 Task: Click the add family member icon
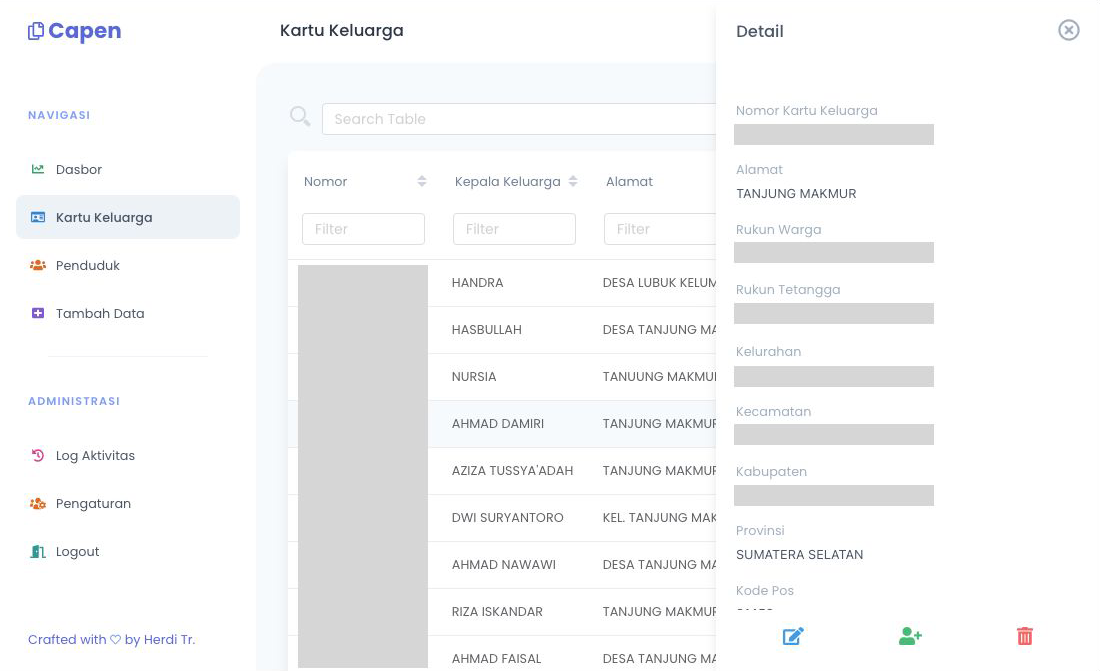pos(910,636)
